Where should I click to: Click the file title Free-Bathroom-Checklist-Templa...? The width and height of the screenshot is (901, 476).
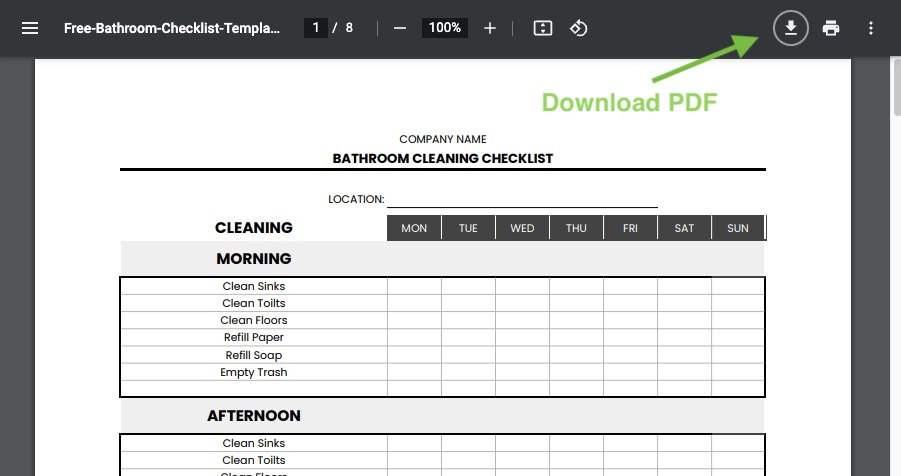coord(172,28)
